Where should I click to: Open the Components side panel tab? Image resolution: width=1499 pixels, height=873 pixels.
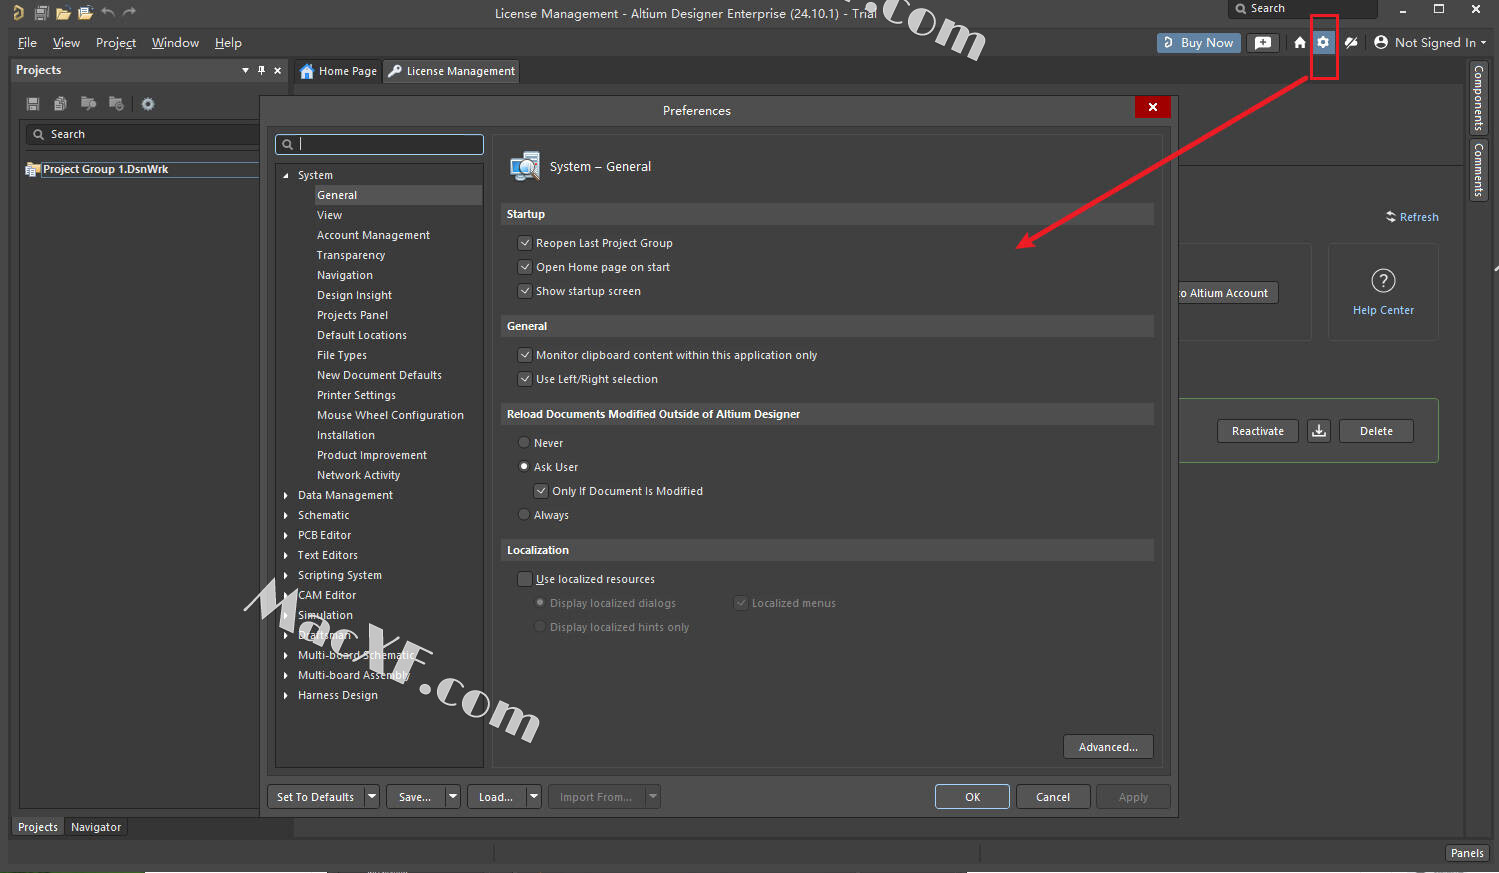click(x=1478, y=98)
